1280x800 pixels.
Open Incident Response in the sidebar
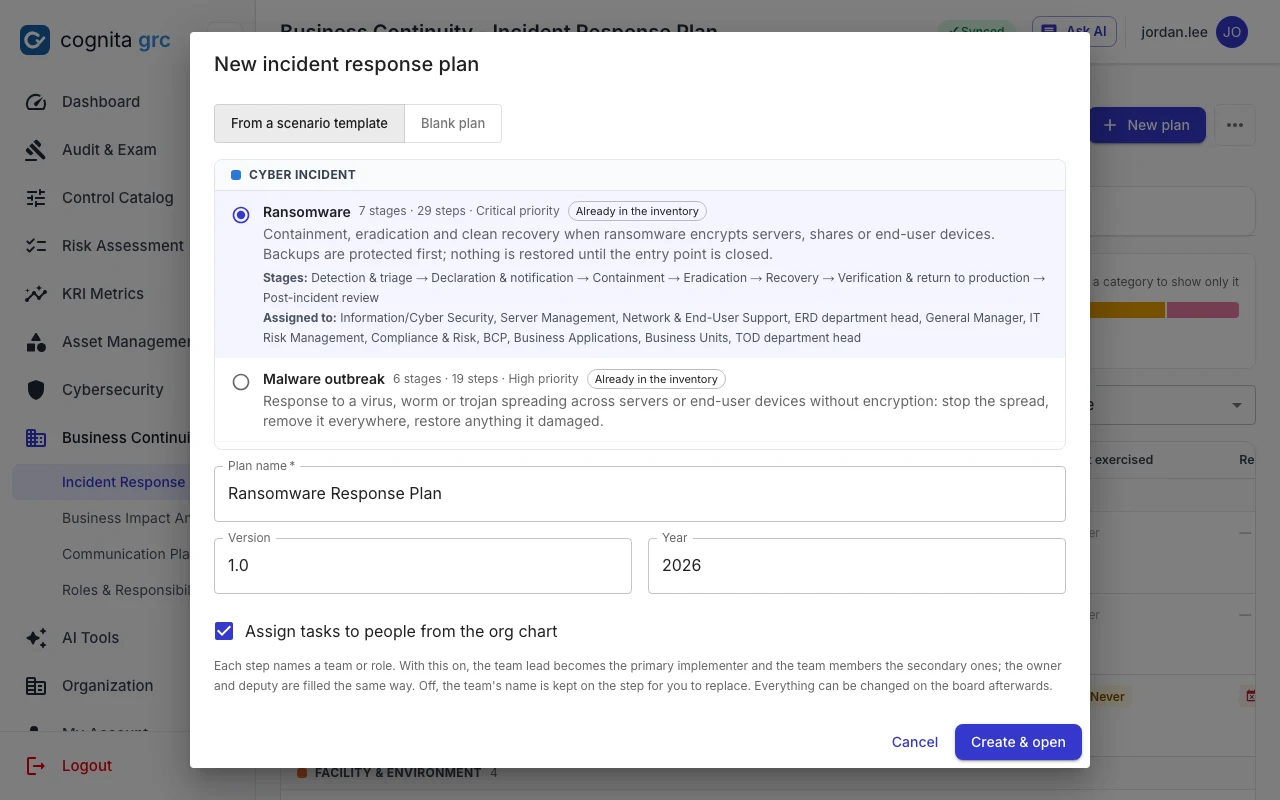[101, 482]
